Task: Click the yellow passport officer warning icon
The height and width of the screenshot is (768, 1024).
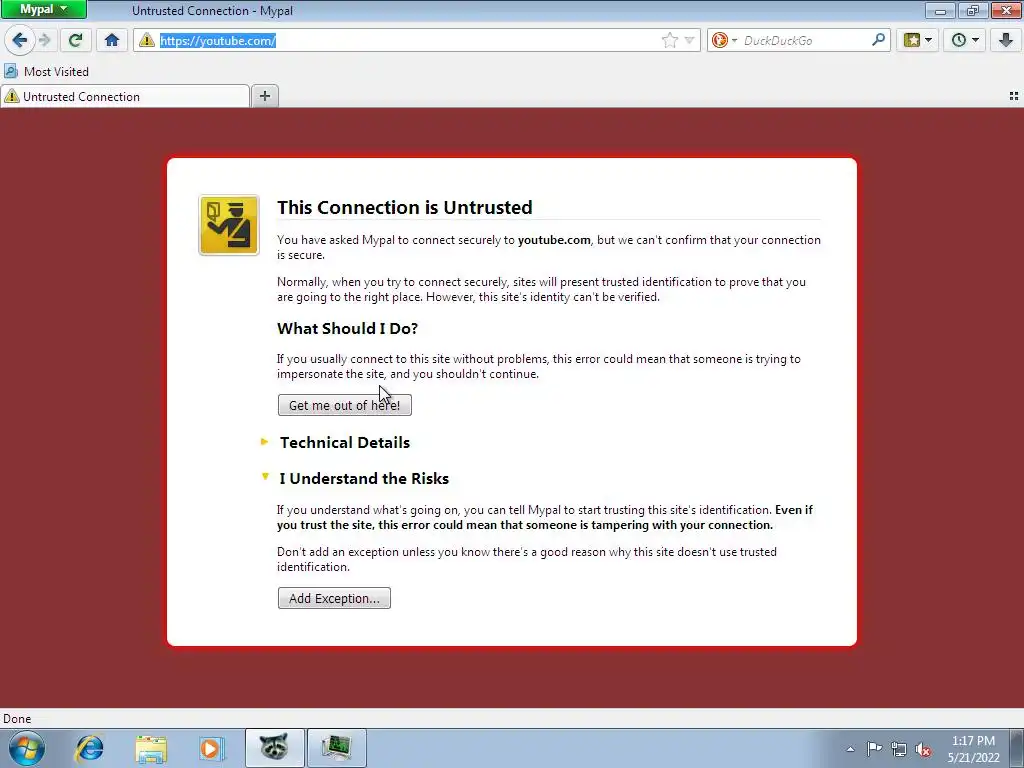Action: (x=229, y=225)
